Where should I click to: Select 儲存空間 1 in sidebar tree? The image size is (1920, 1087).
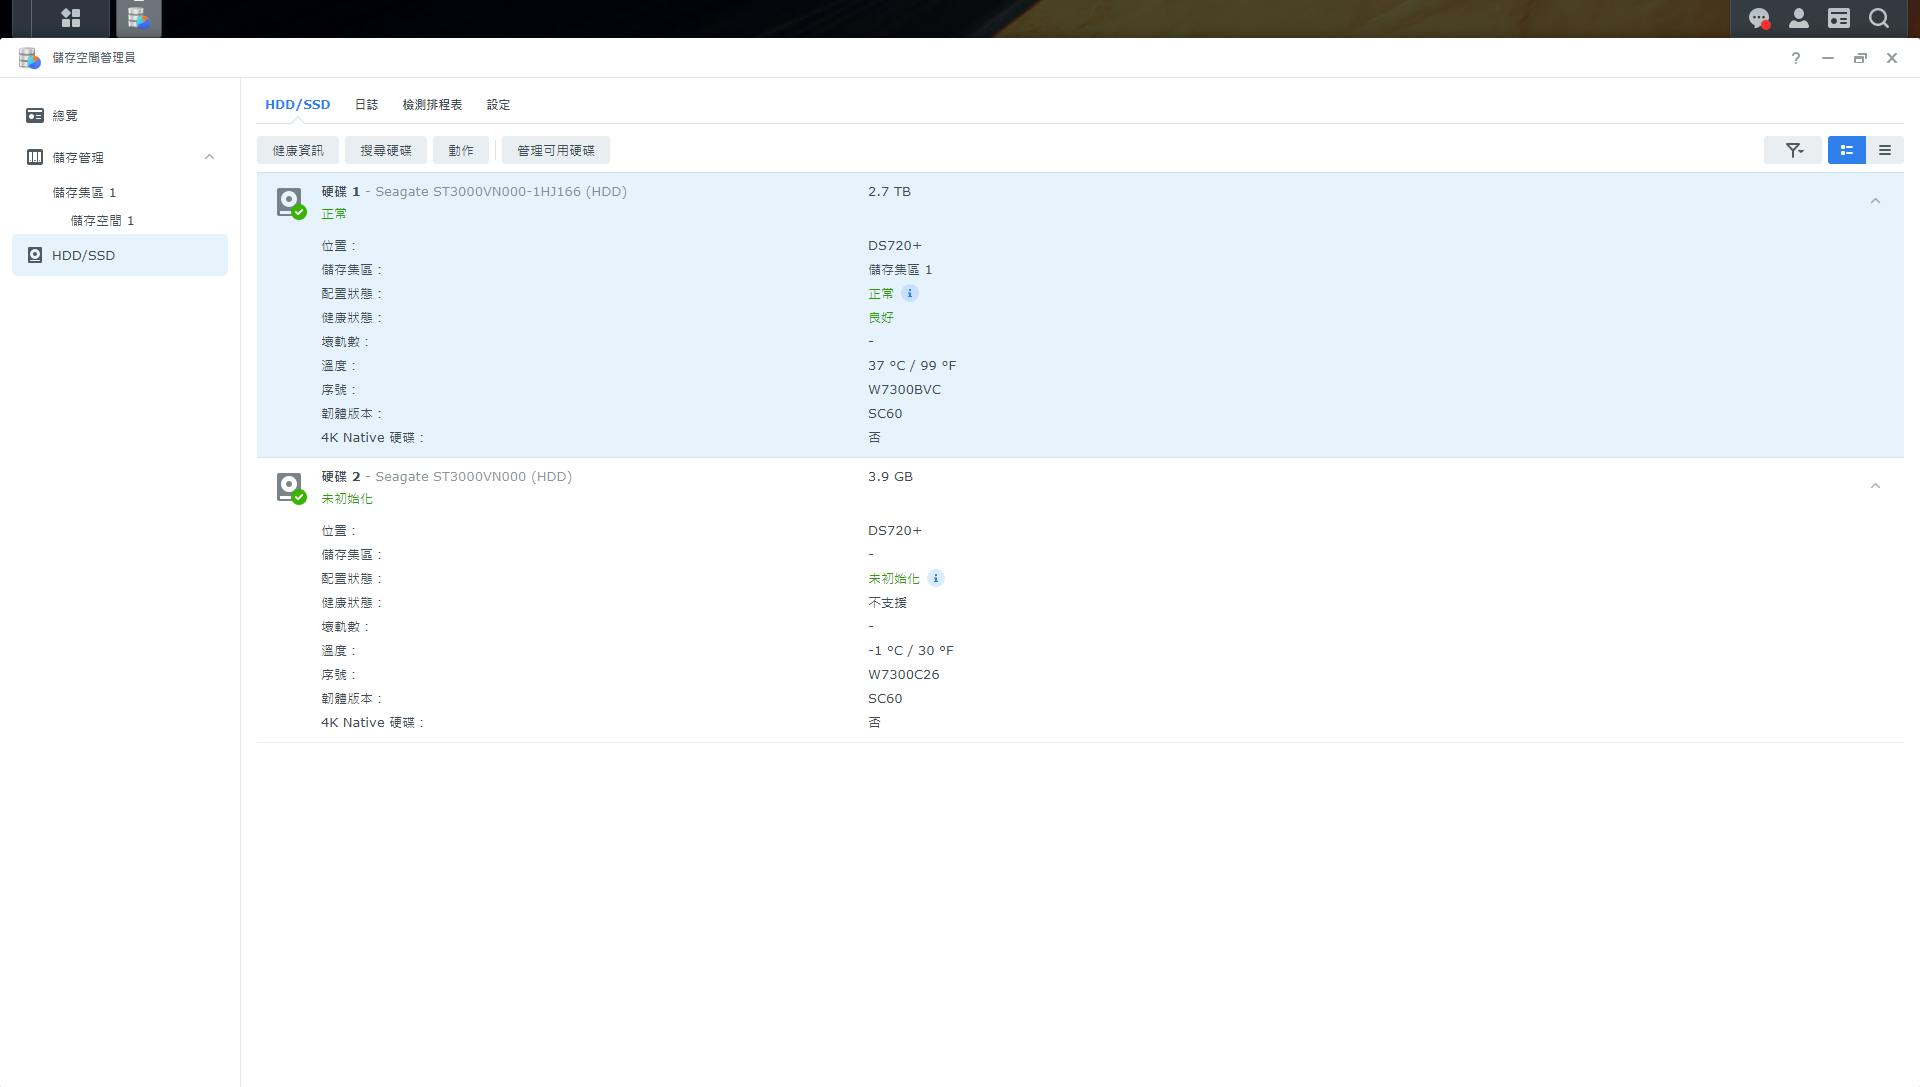pyautogui.click(x=102, y=220)
